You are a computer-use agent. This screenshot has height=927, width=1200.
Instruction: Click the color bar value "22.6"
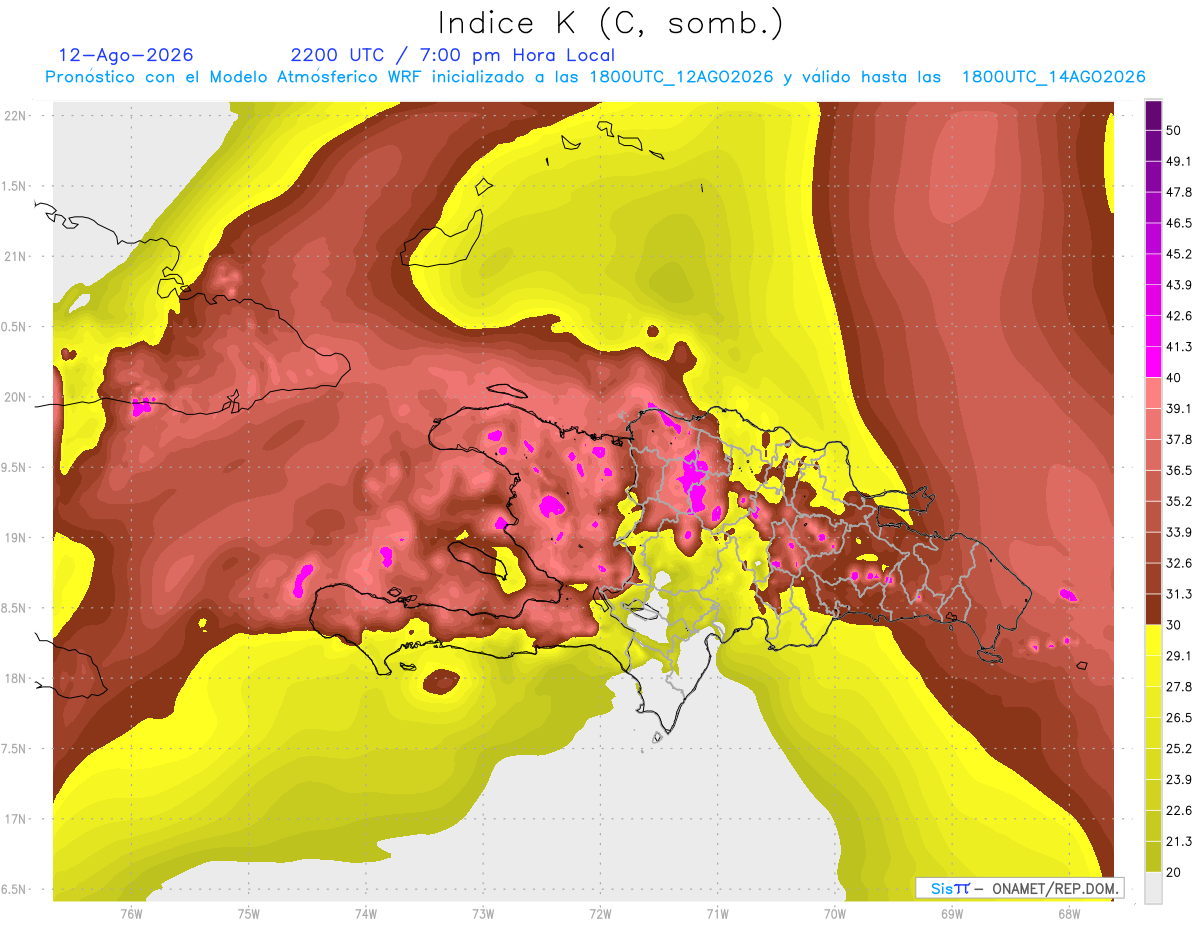point(1179,811)
